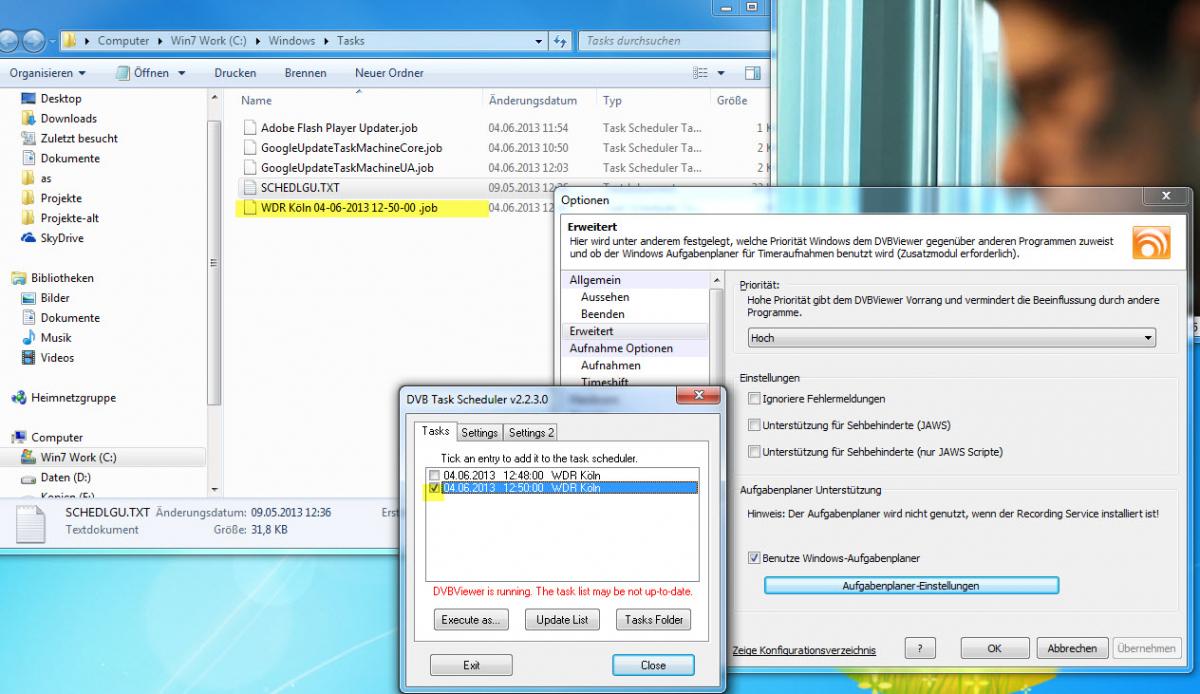Select the Zuletzt besucht icon in sidebar
This screenshot has width=1200, height=694.
(x=28, y=138)
